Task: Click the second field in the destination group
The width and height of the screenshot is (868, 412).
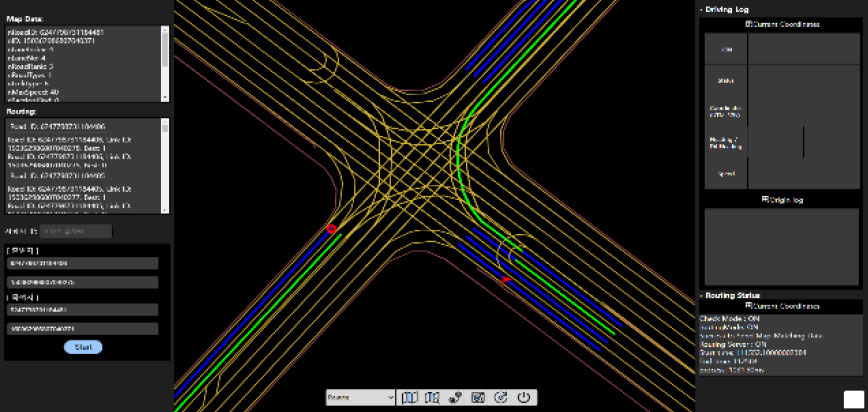Action: coord(82,329)
